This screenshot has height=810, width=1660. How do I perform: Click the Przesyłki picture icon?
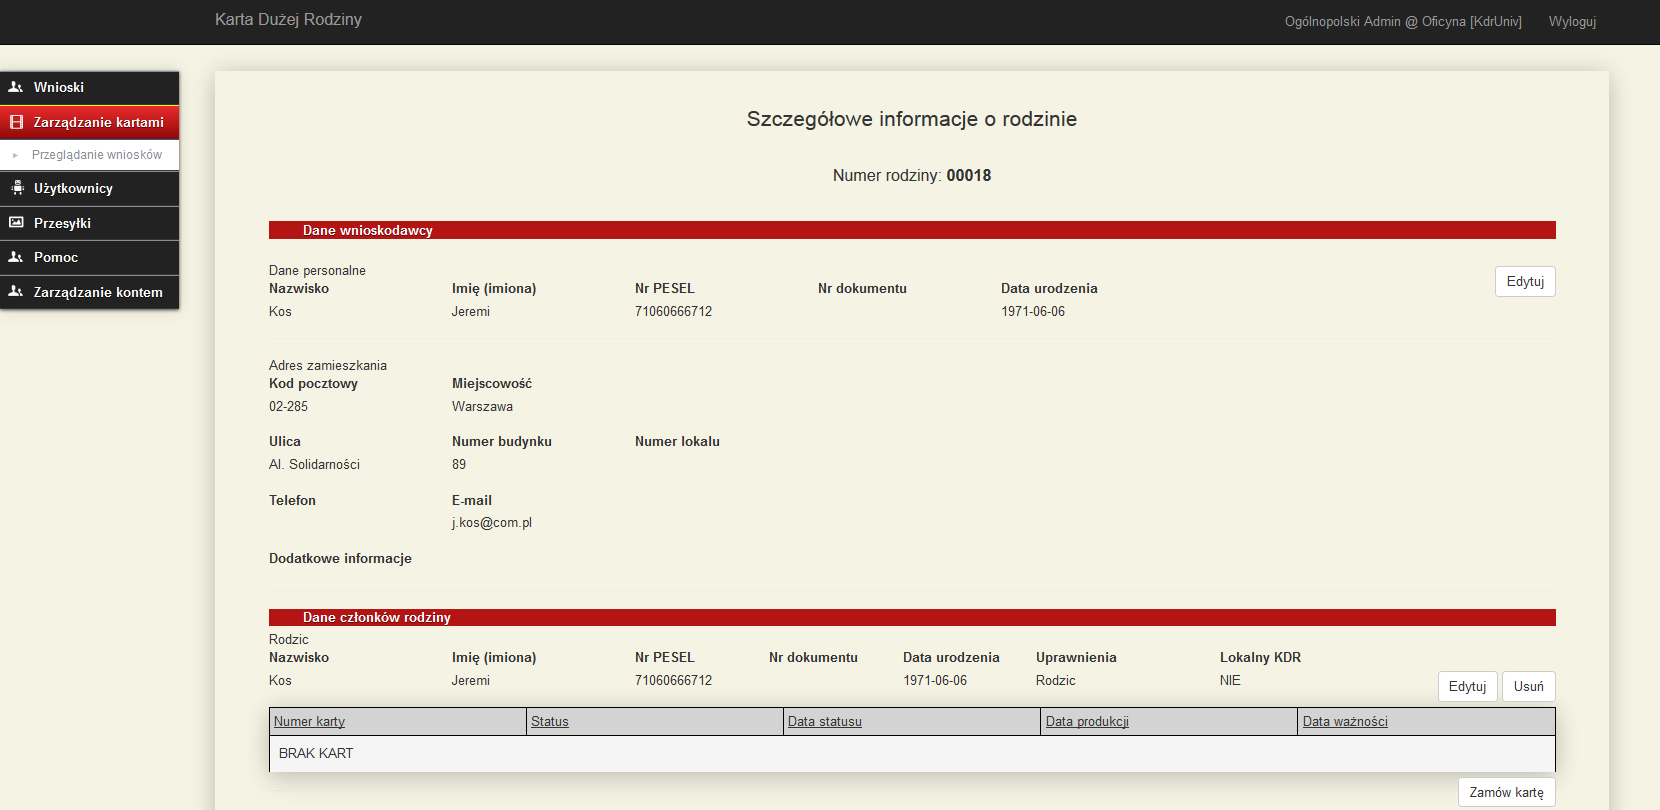pyautogui.click(x=16, y=223)
